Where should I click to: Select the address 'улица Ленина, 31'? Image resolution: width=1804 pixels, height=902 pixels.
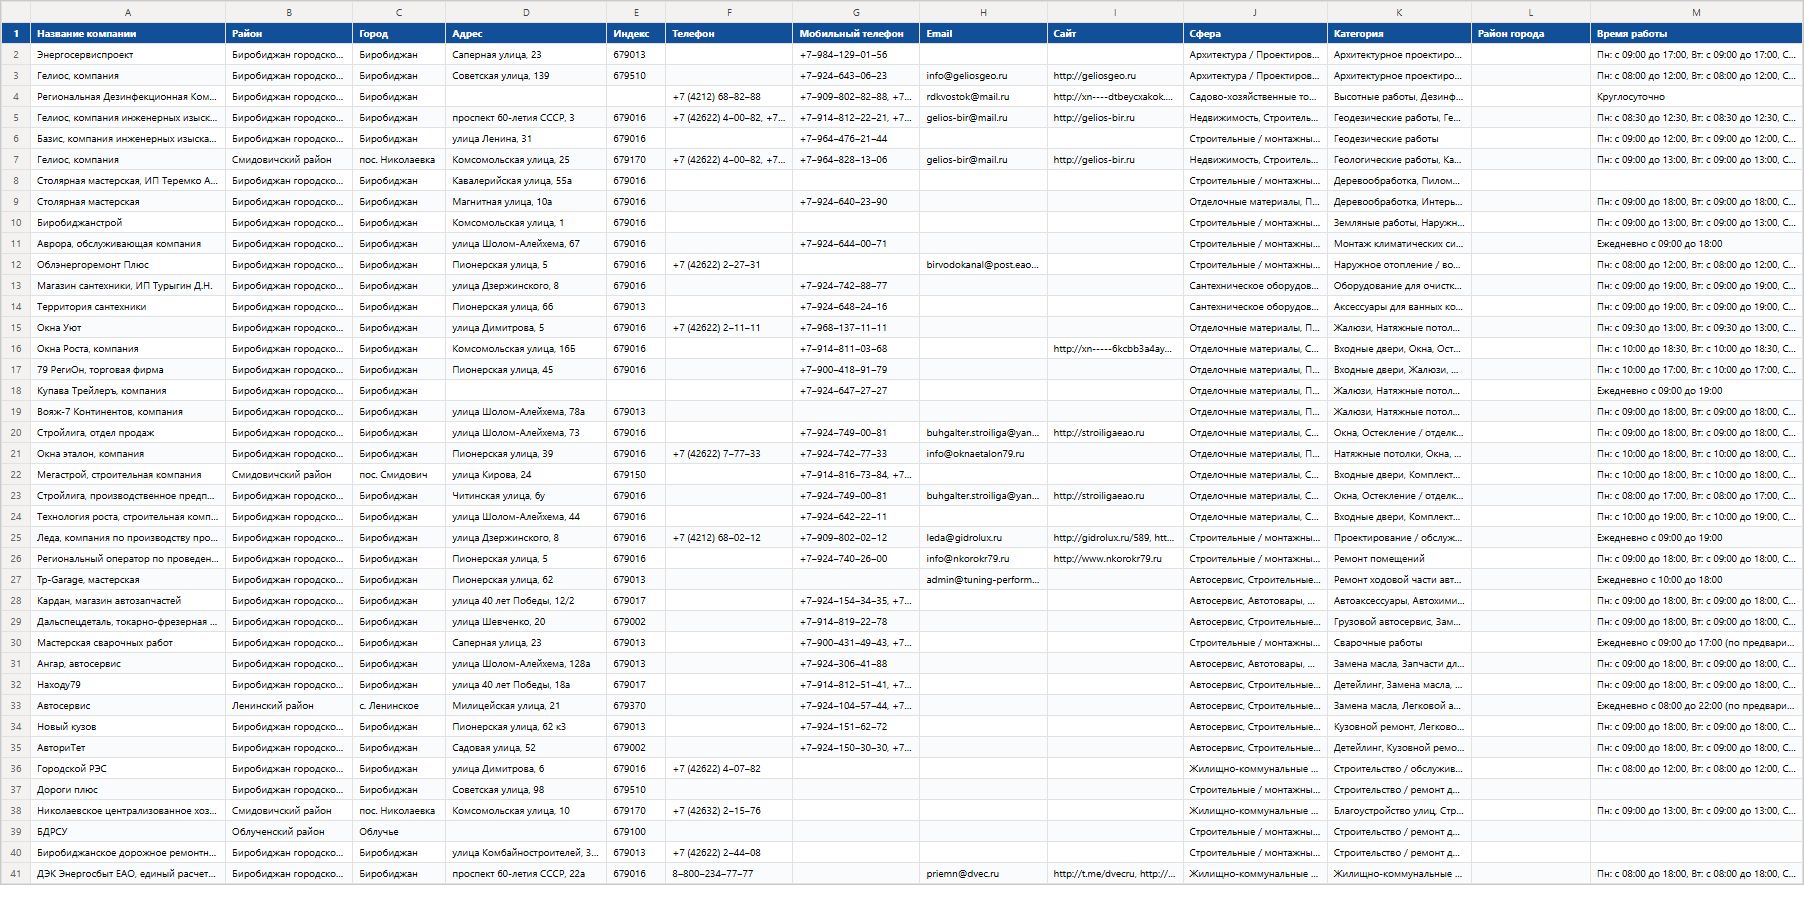[x=526, y=139]
